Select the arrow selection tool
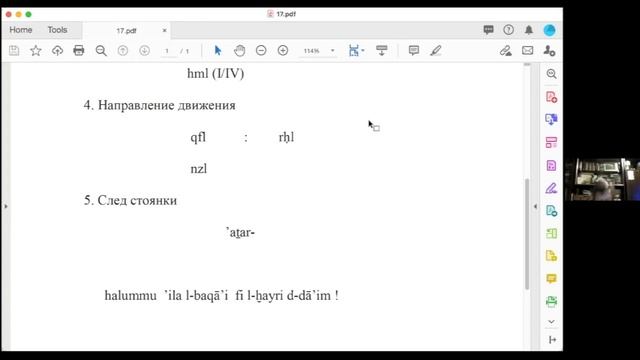 point(218,51)
